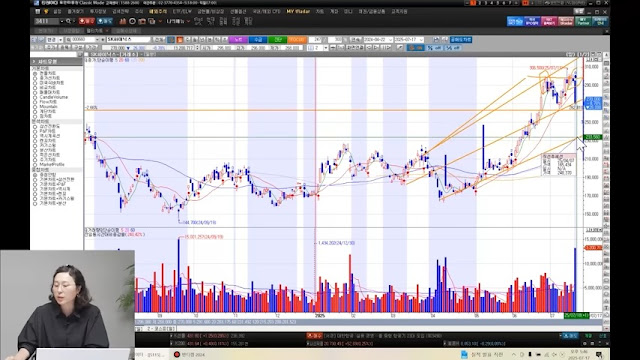Click the blue 수급 button

pyautogui.click(x=258, y=40)
